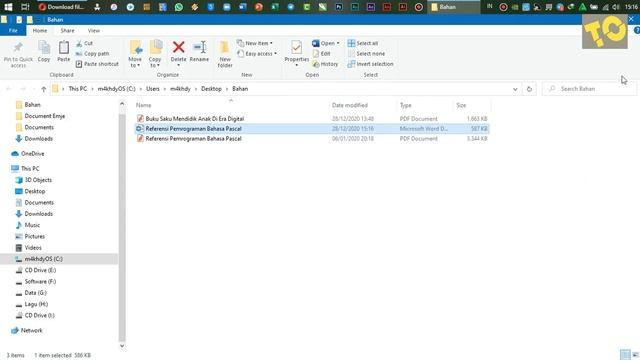This screenshot has width=640, height=360.
Task: Select Network in navigation pane
Action: tap(31, 331)
